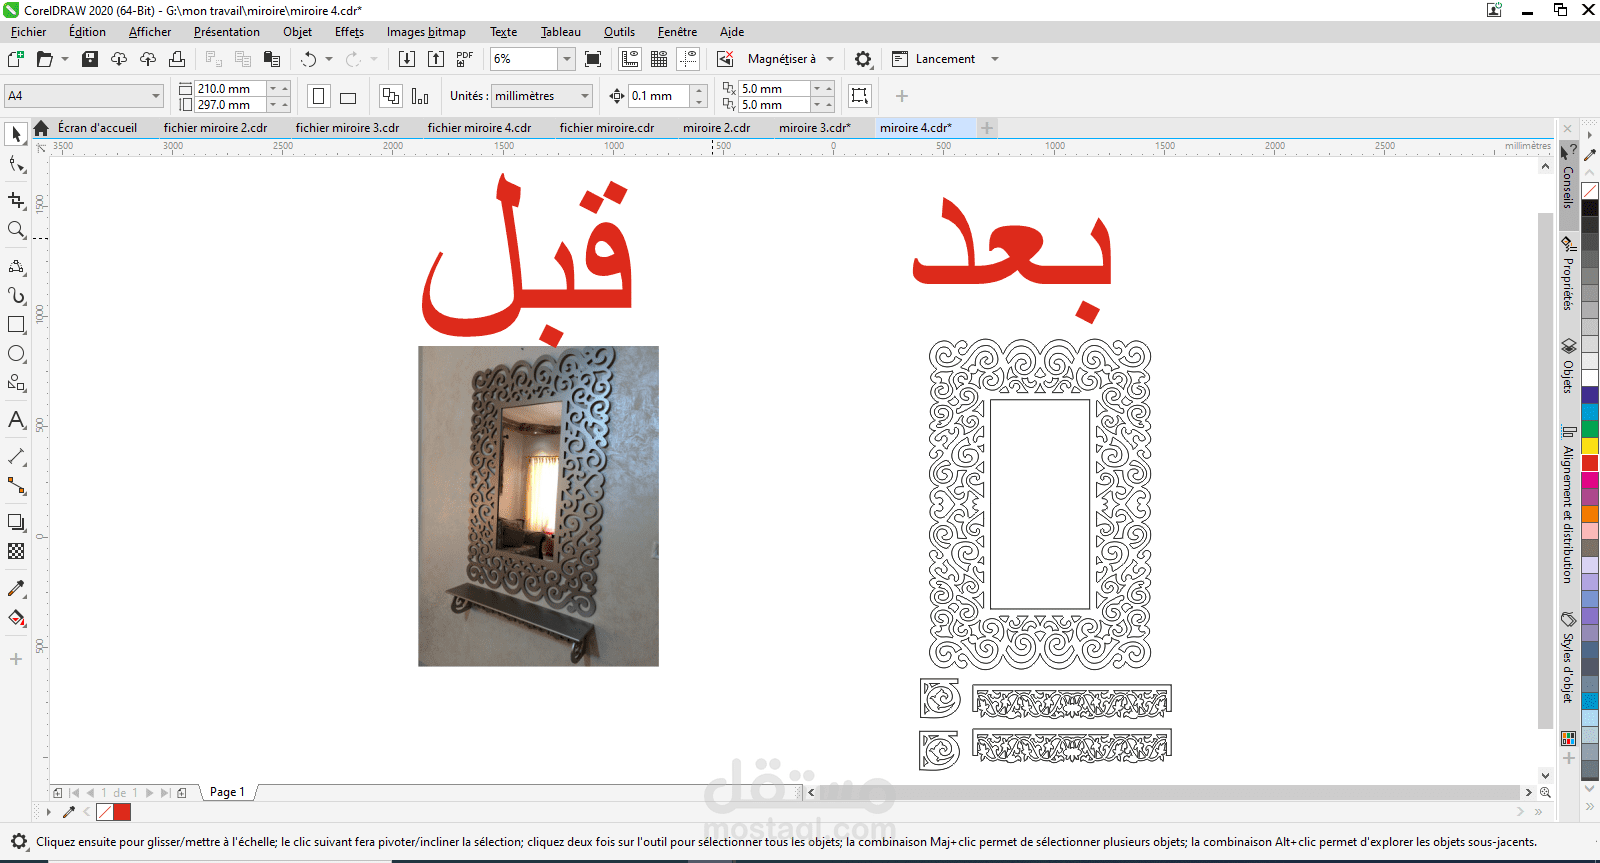The image size is (1600, 863).
Task: Choose the no-color swatch atop the palette
Action: tap(1589, 192)
